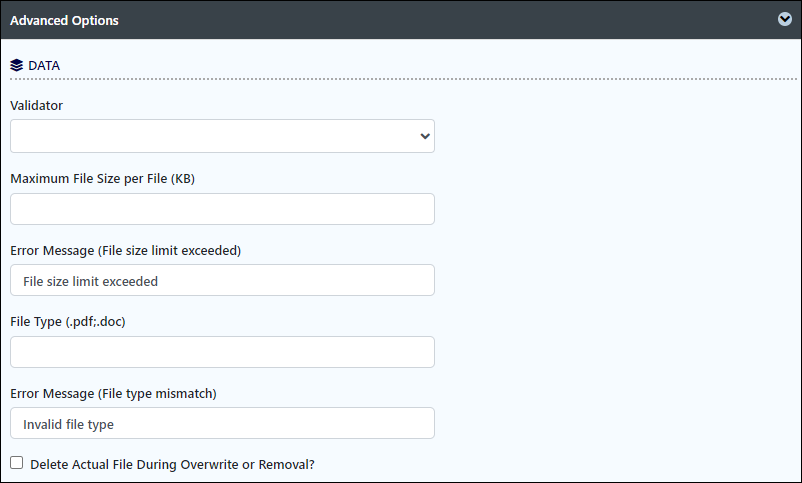Focus the Maximum File Size input box
Image resolution: width=802 pixels, height=483 pixels.
[222, 209]
